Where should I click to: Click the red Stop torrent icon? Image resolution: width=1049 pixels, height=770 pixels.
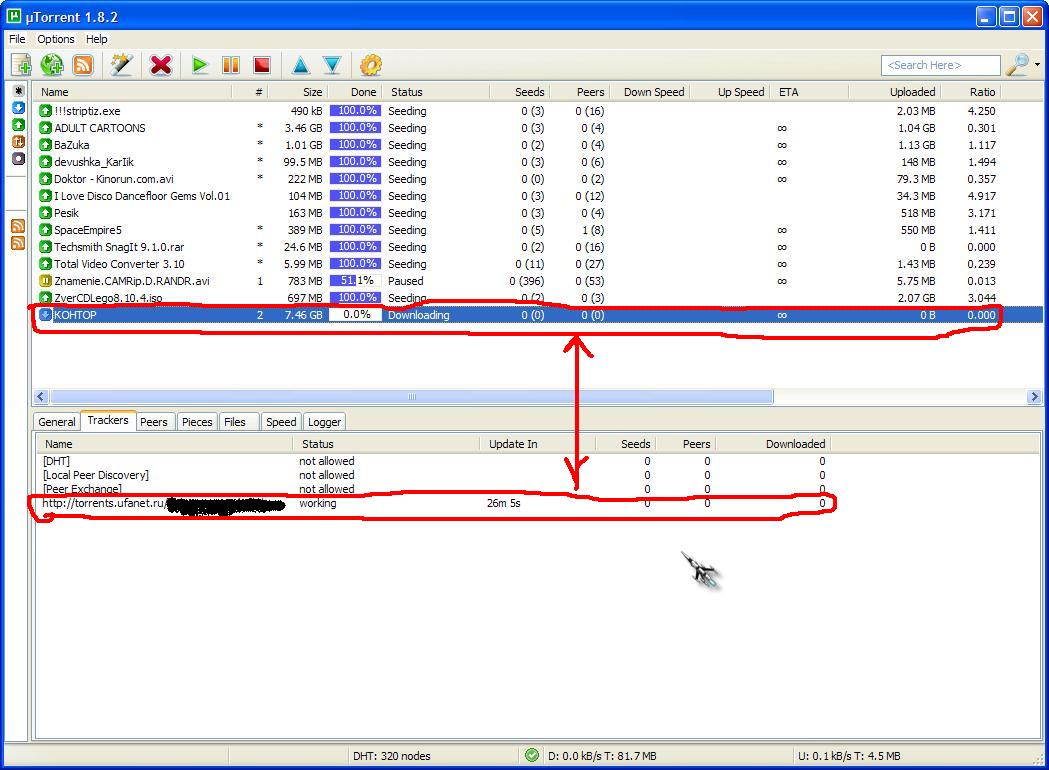[262, 65]
